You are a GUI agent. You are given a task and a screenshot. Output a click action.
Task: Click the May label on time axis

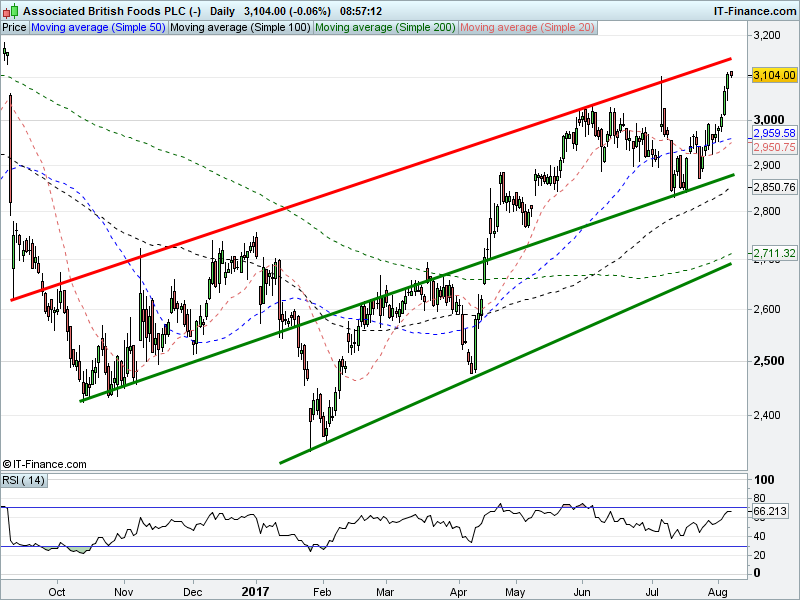pyautogui.click(x=515, y=592)
